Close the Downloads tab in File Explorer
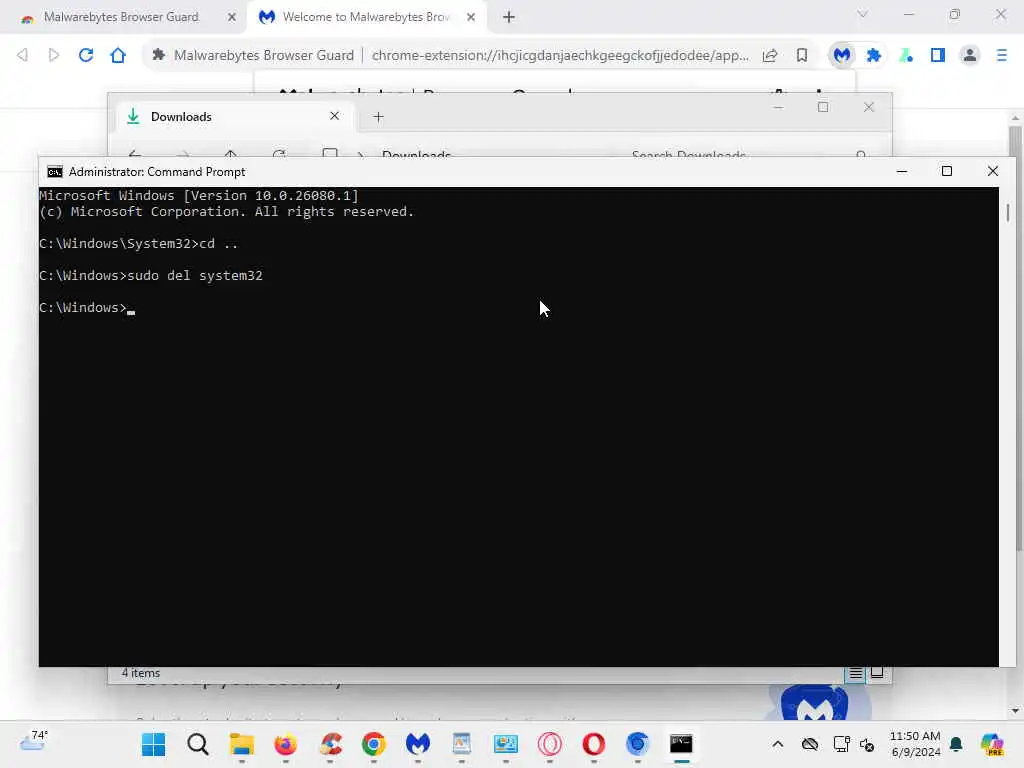Viewport: 1024px width, 768px height. pyautogui.click(x=334, y=116)
